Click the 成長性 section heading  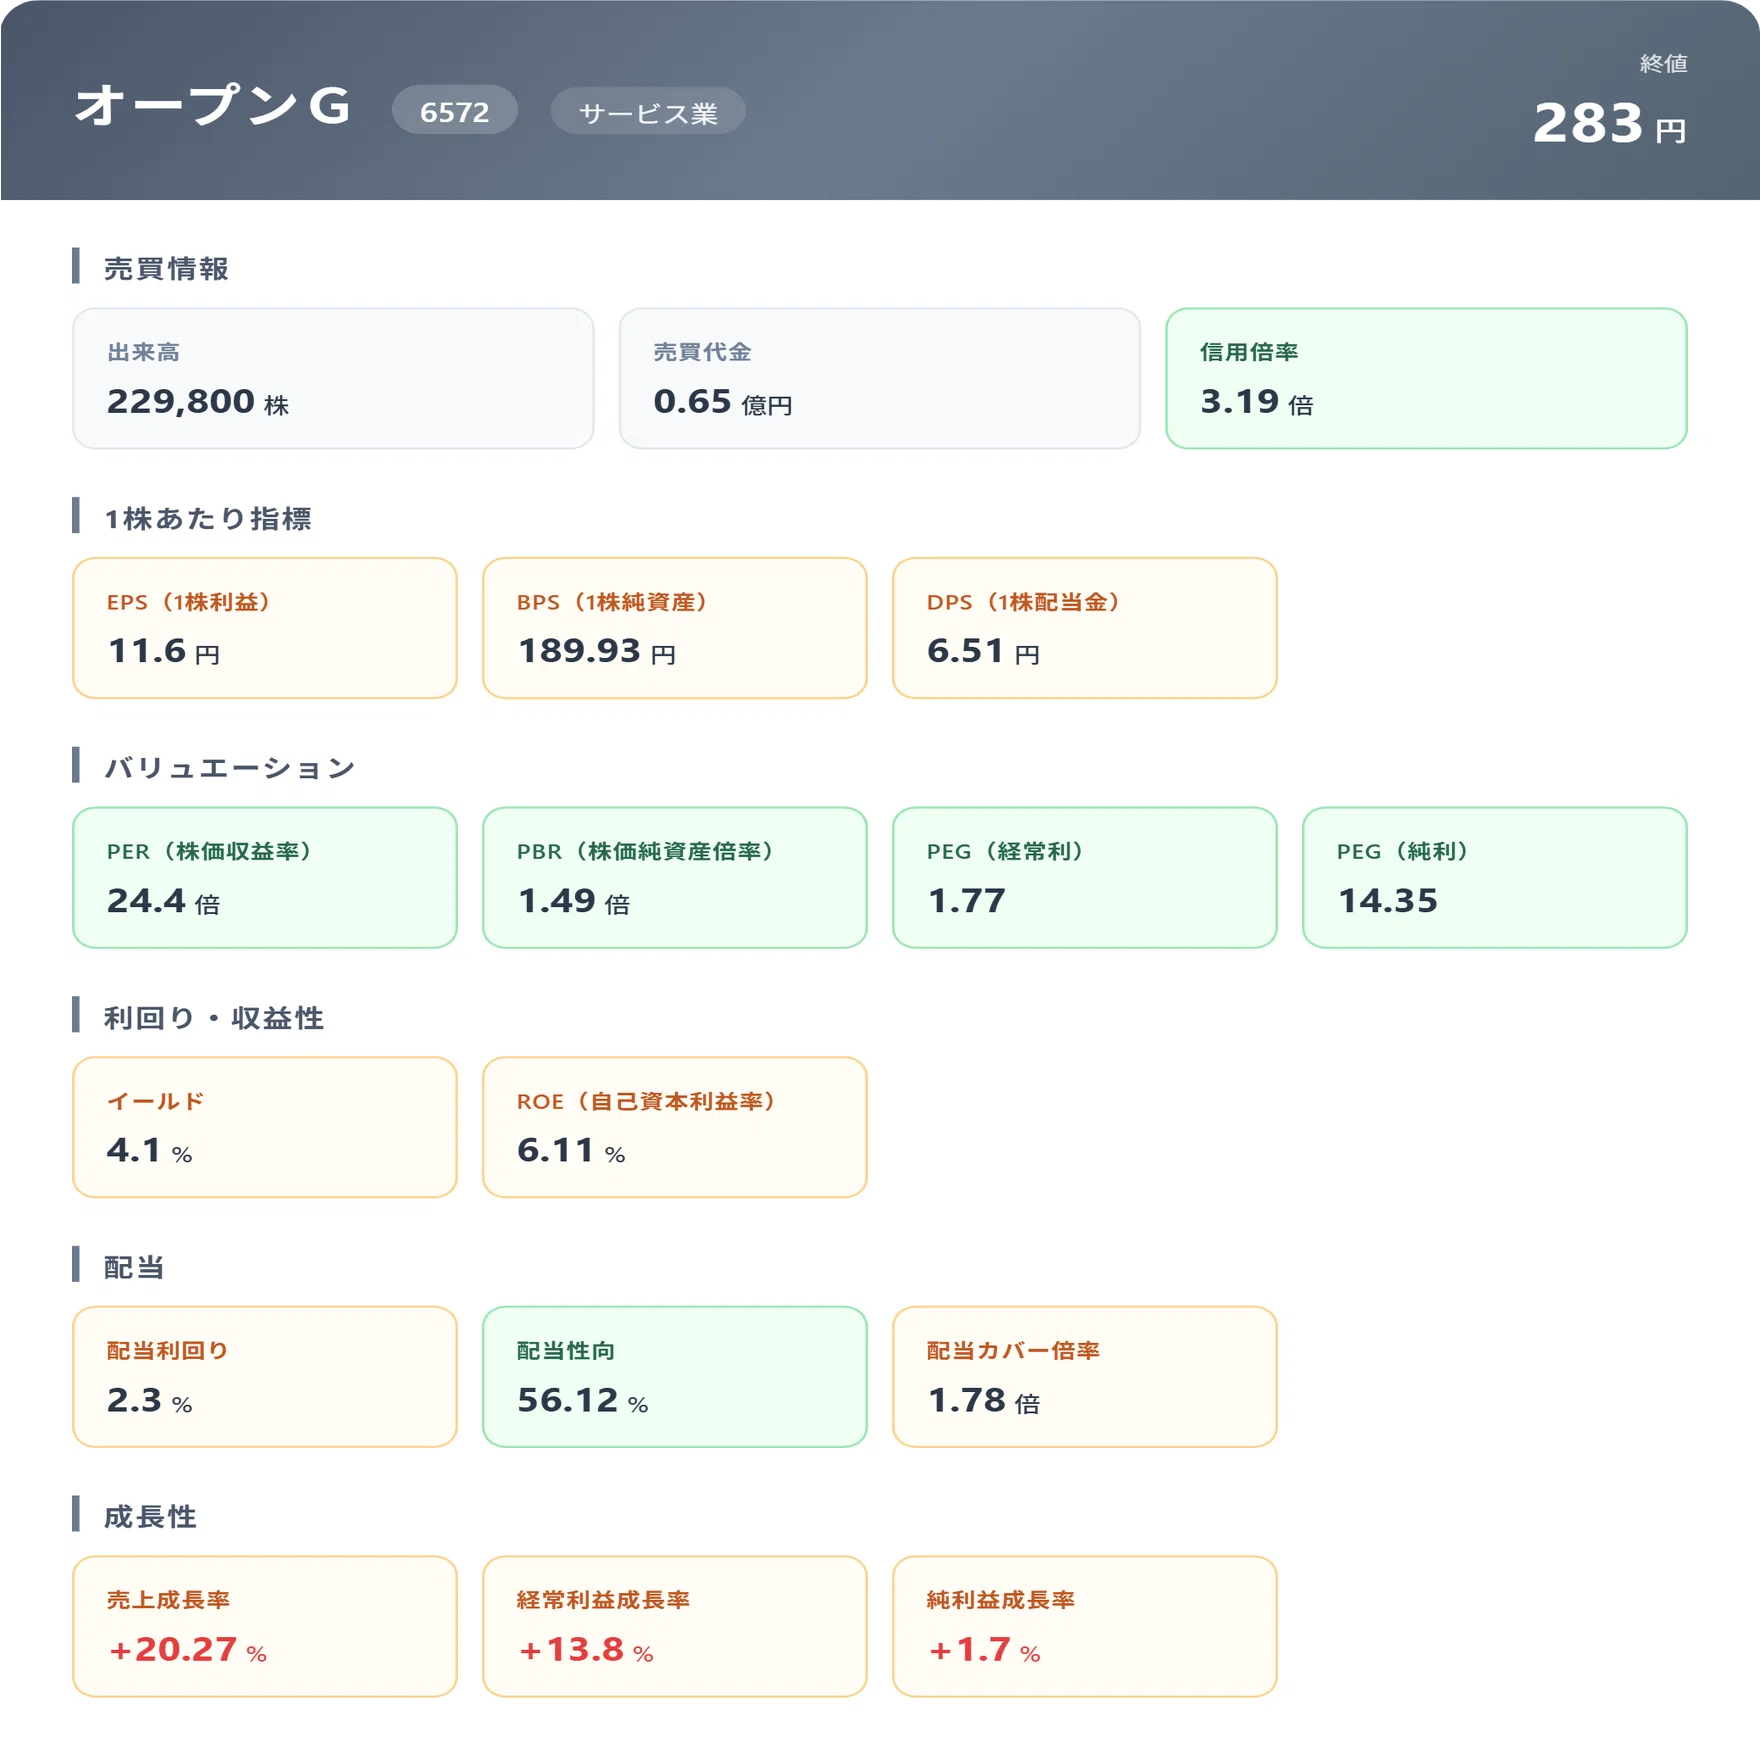[150, 1516]
